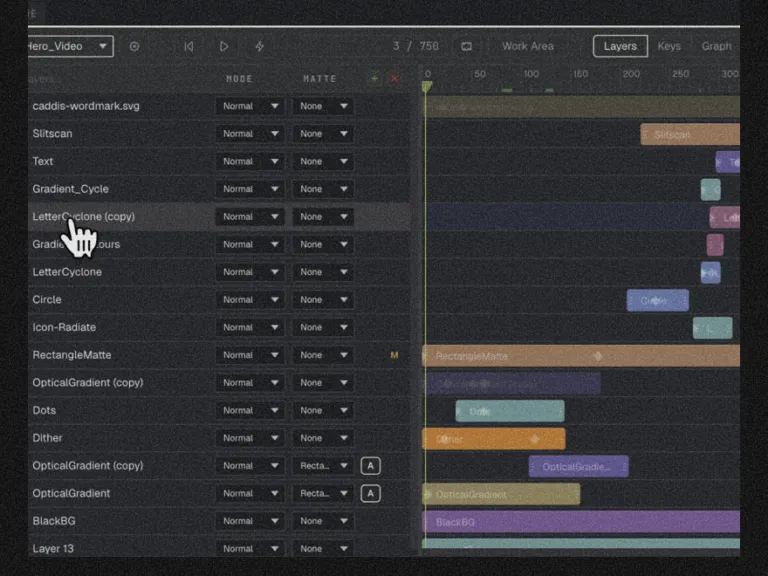Open Mode dropdown for Gradient_Cycle layer
Image resolution: width=768 pixels, height=576 pixels.
click(250, 189)
